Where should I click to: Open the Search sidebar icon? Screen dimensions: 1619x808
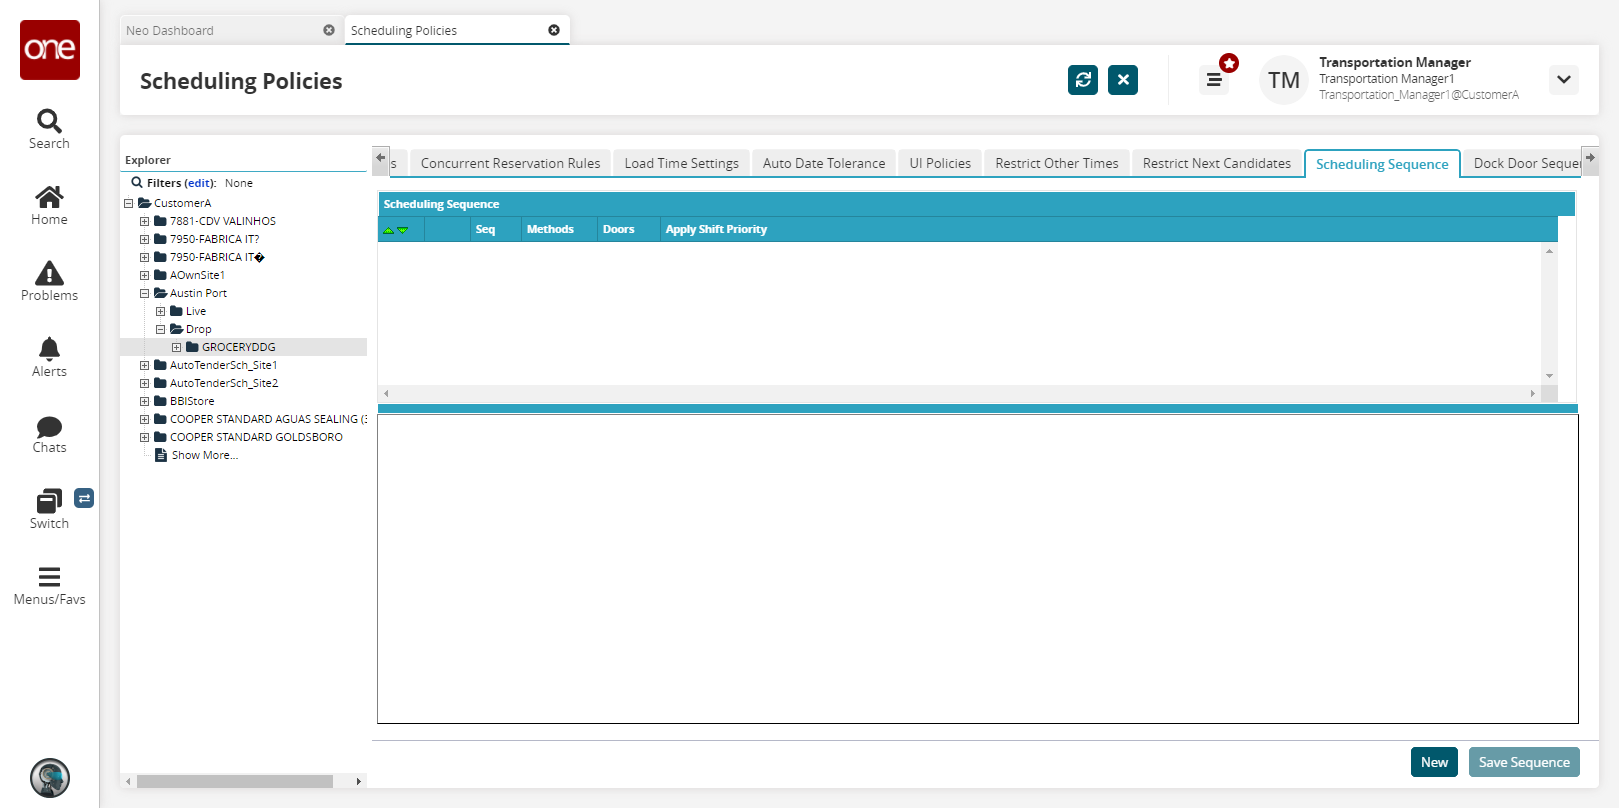tap(49, 121)
